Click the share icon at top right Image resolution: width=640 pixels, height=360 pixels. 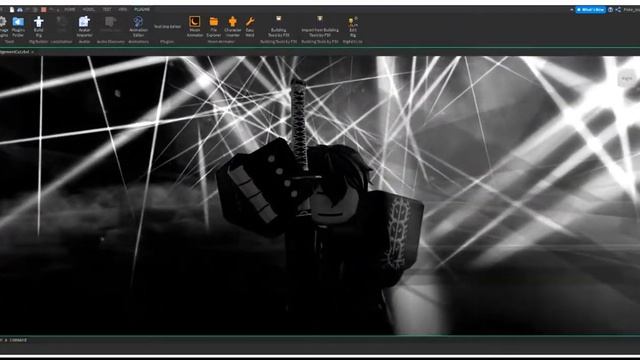tap(618, 9)
